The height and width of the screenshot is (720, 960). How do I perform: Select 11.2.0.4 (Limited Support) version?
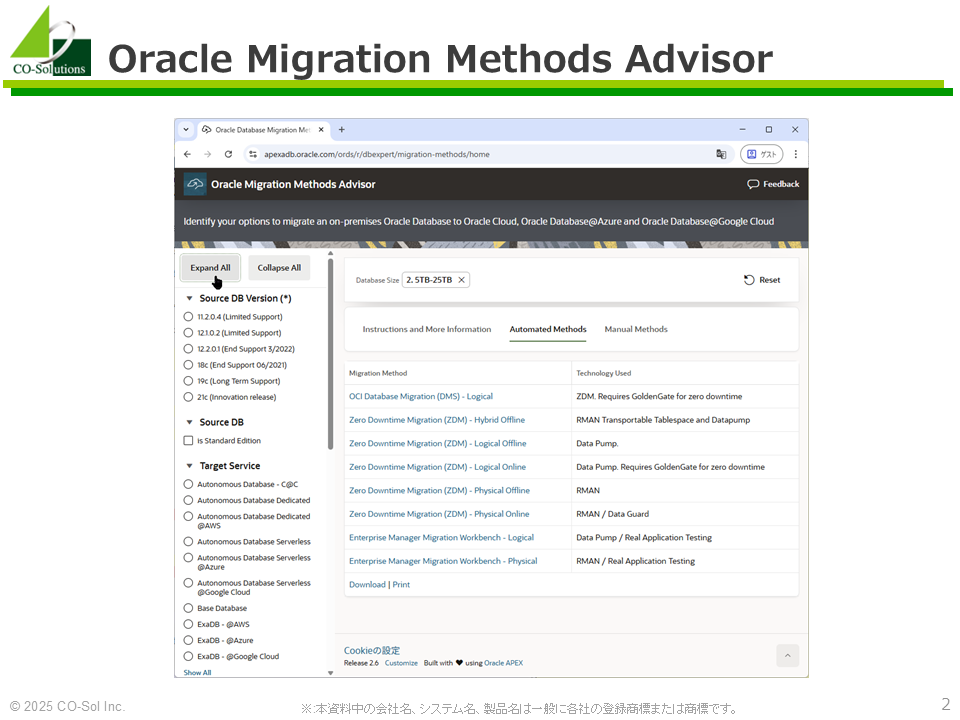pyautogui.click(x=189, y=317)
